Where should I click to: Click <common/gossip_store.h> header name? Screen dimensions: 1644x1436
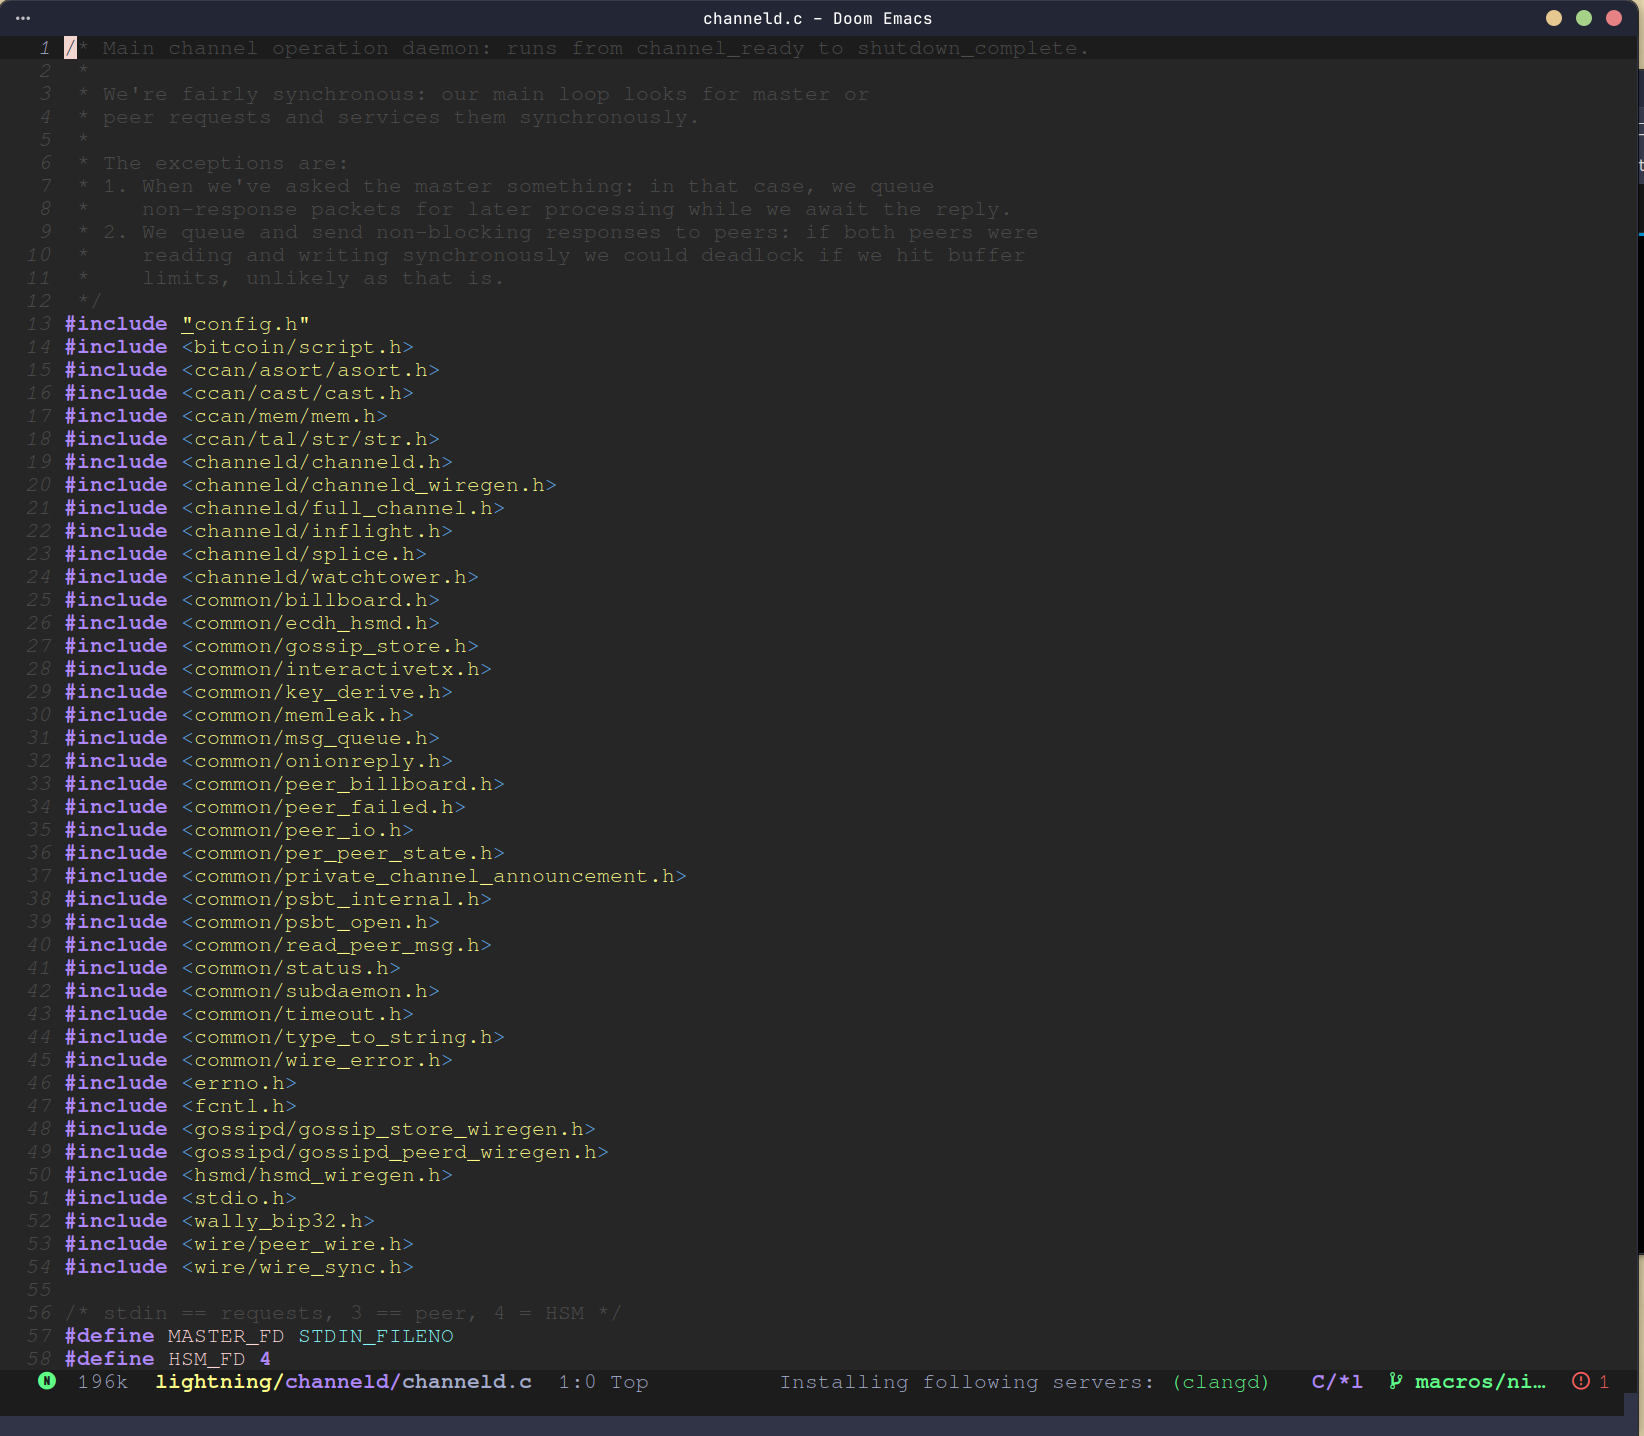[330, 646]
